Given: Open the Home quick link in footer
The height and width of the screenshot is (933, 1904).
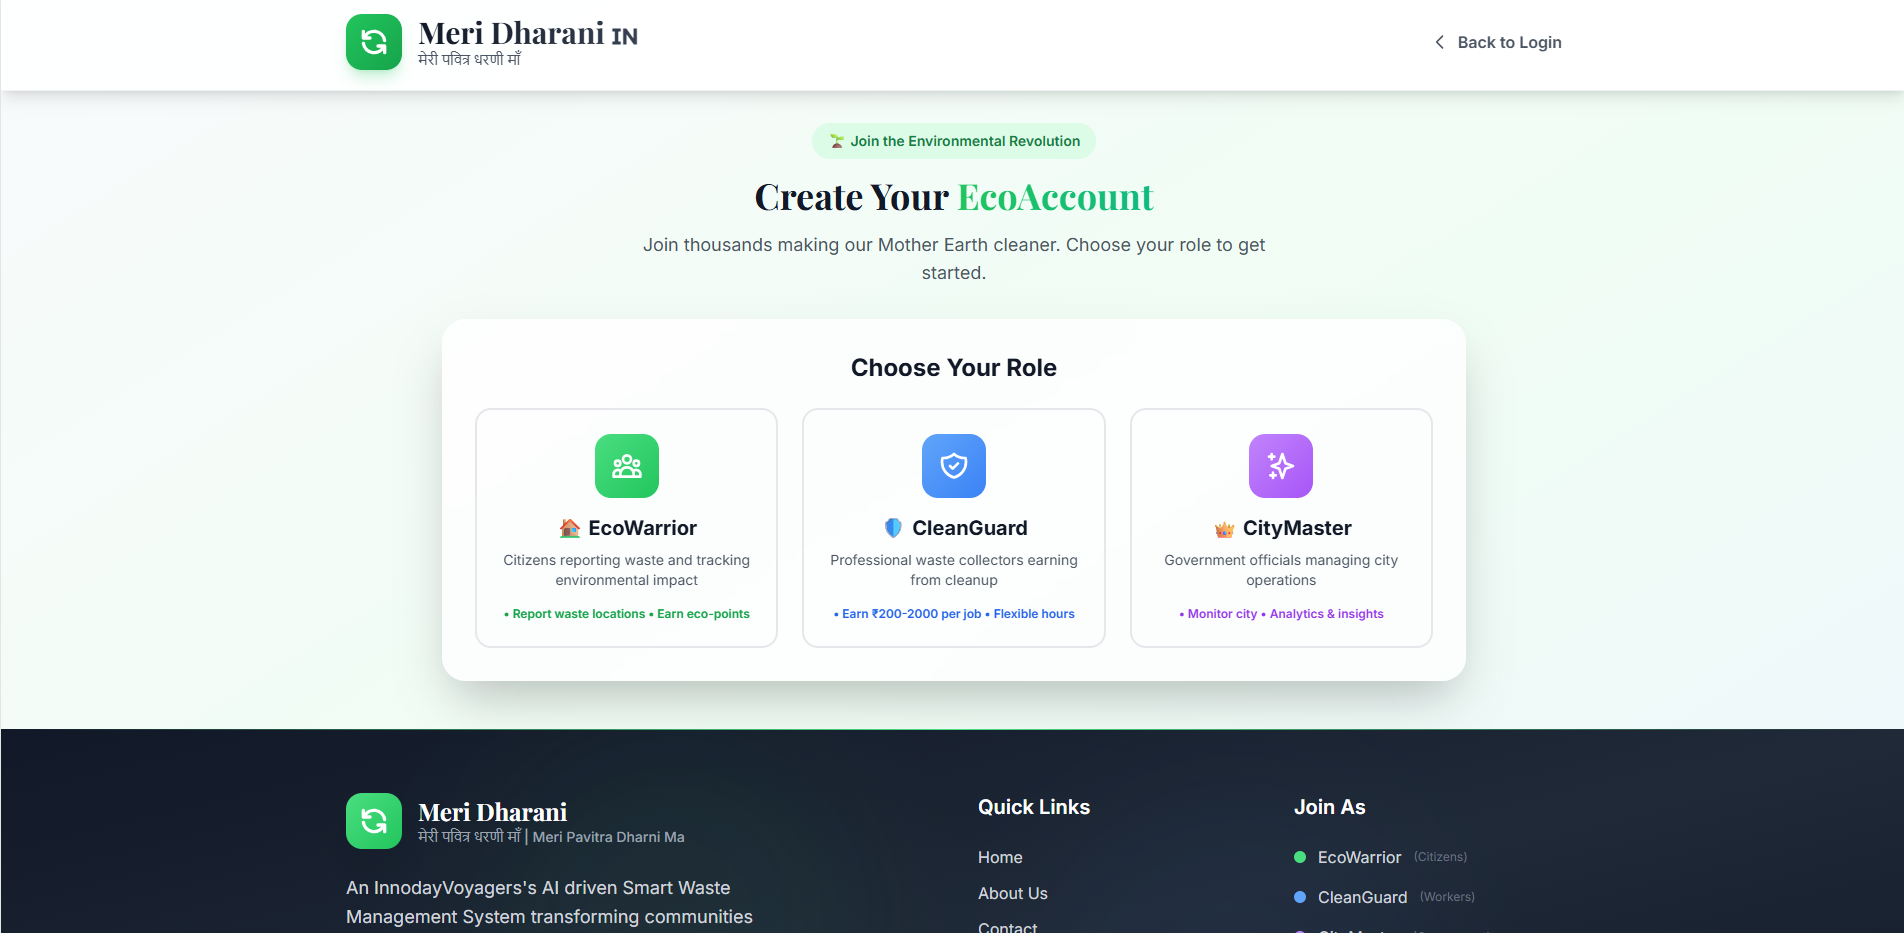Looking at the screenshot, I should pos(1000,857).
